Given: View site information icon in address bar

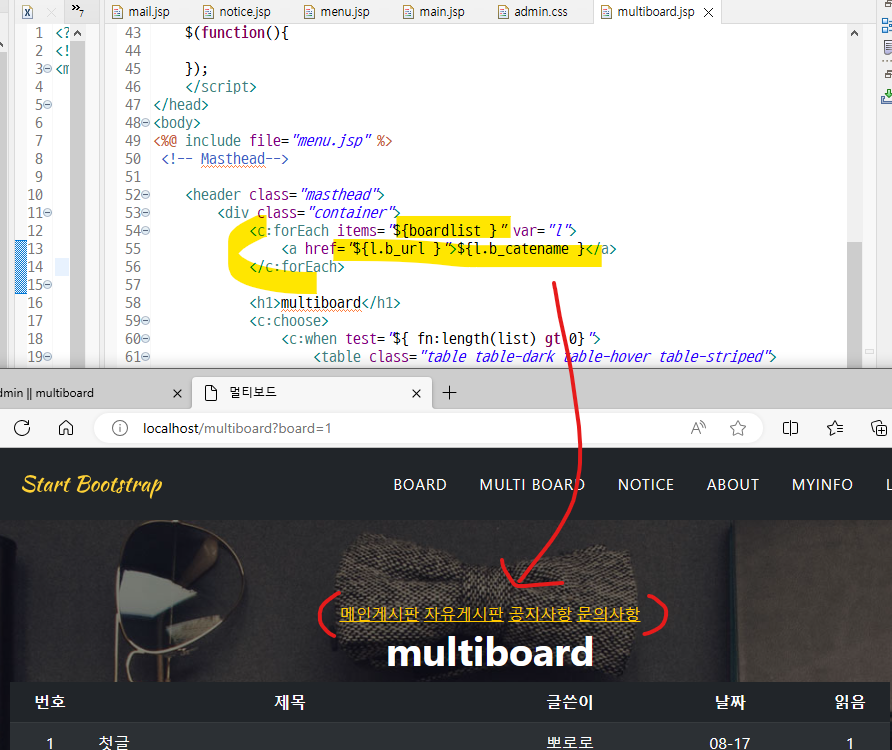Looking at the screenshot, I should (119, 428).
